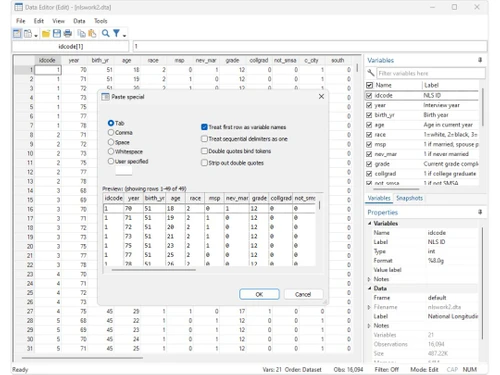Image resolution: width=500 pixels, height=375 pixels.
Task: Check Treat sequential delimiters as one
Action: pos(204,139)
